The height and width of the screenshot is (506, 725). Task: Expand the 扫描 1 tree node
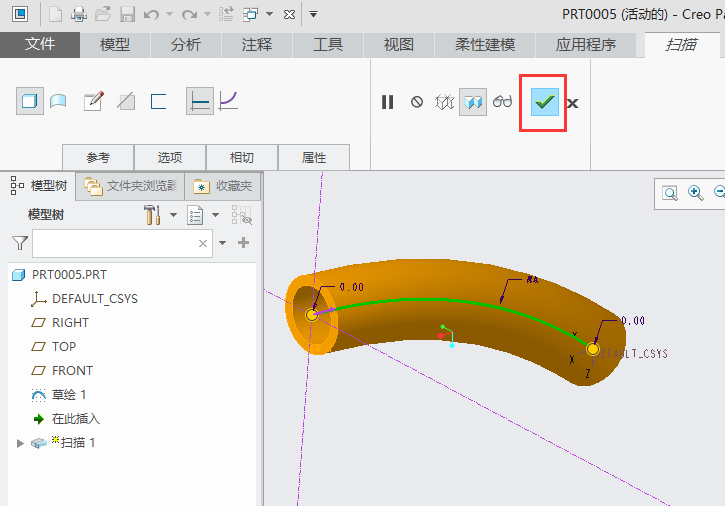click(20, 443)
